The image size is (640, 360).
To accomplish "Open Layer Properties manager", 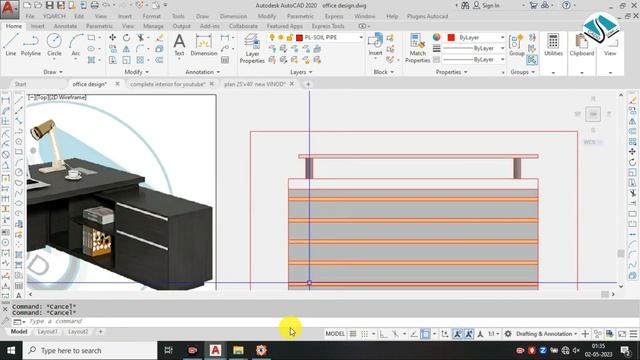I will 252,49.
